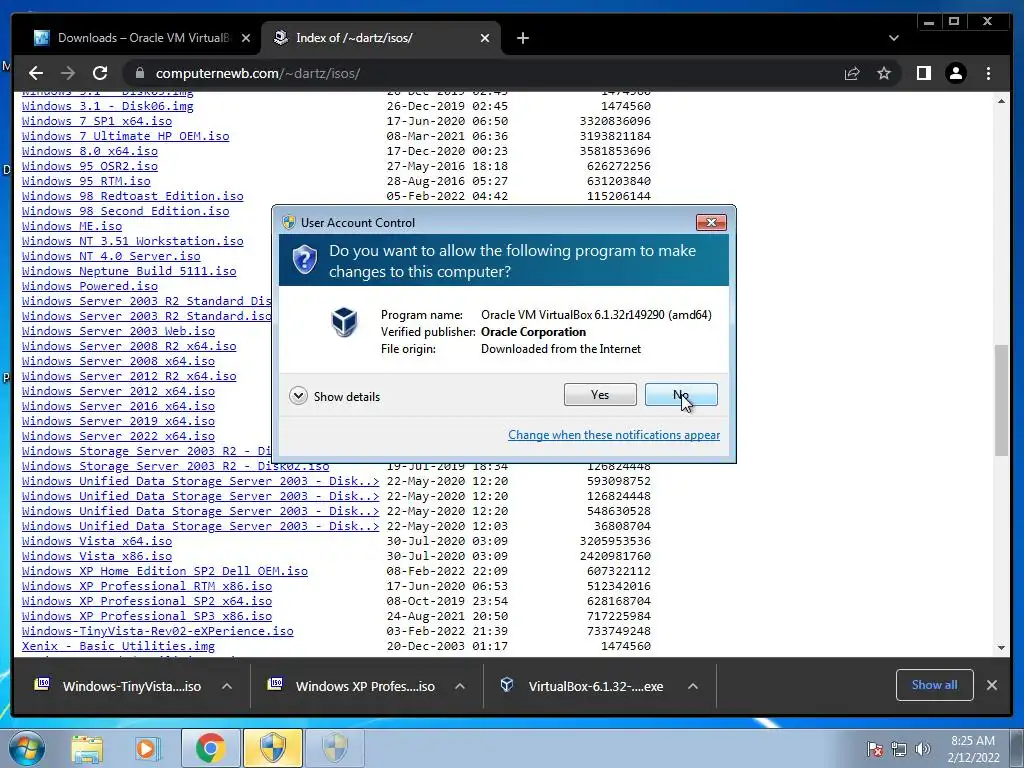Select the Index of /~dartz/isos/ tab
1024x768 pixels.
pos(381,38)
